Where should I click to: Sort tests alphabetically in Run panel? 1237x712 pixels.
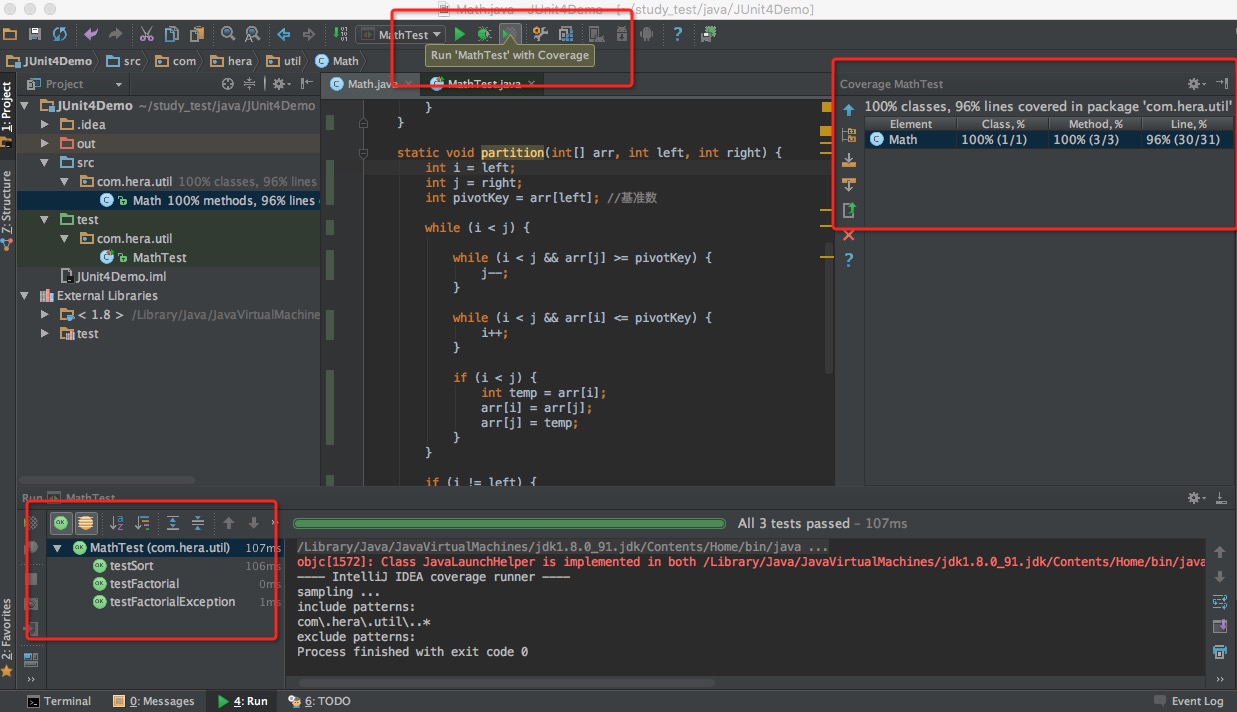(x=117, y=523)
